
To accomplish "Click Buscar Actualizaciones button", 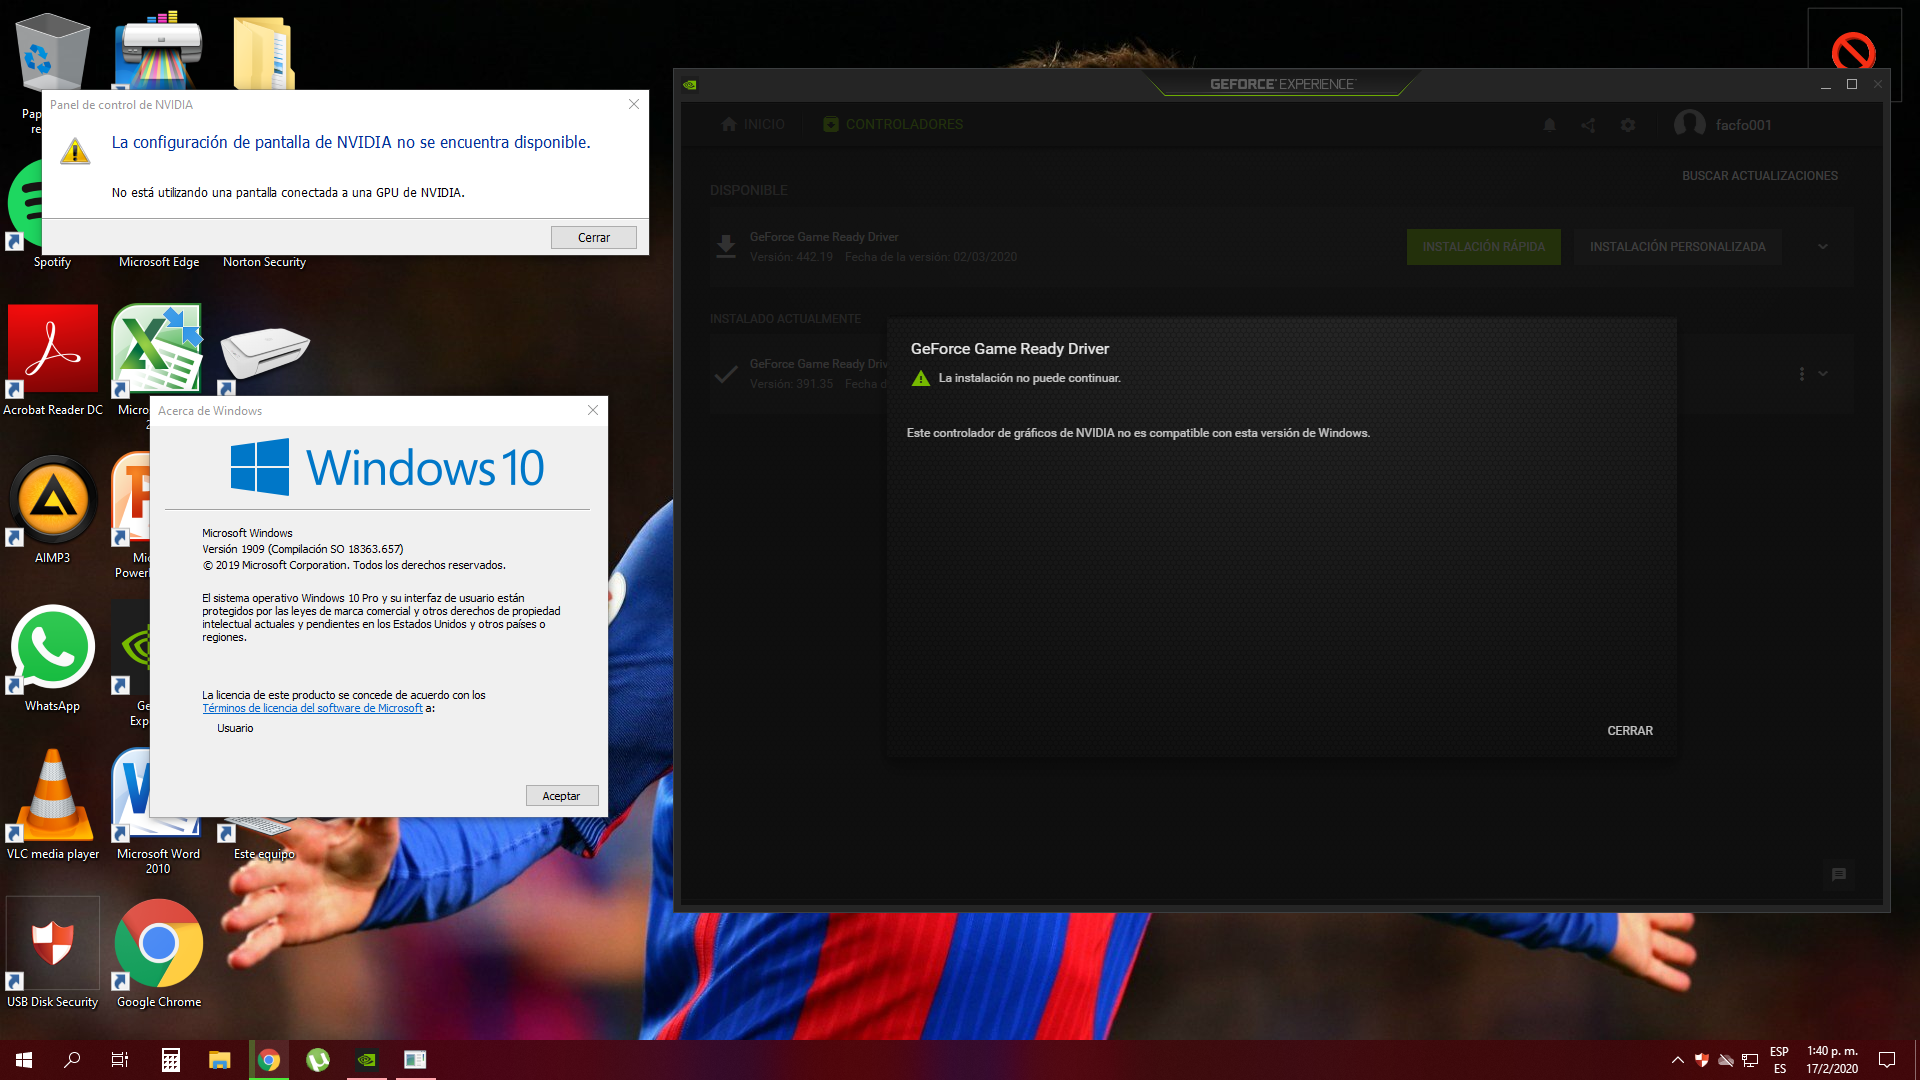I will 1762,175.
